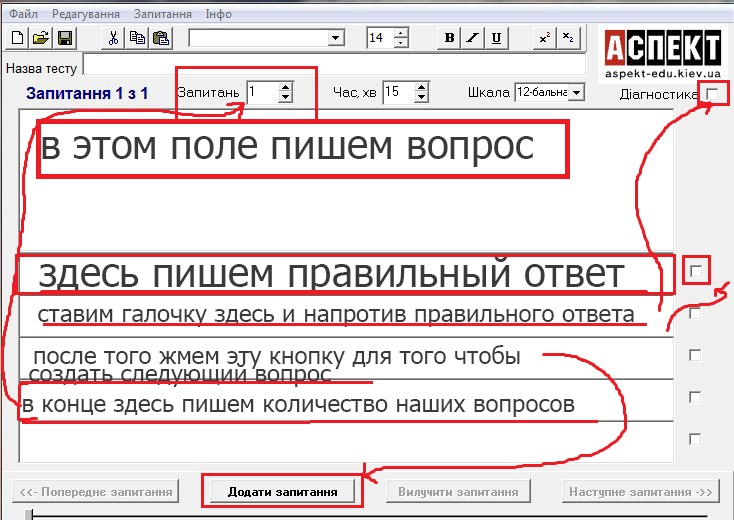Click the Попереднє запитання button
This screenshot has height=520, width=734.
(x=96, y=491)
